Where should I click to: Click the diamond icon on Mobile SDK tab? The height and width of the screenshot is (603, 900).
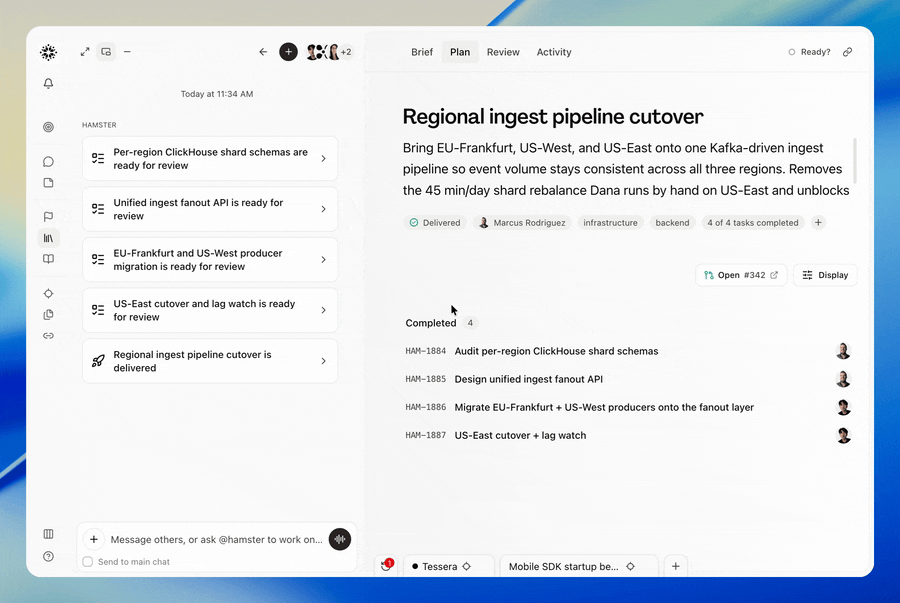pyautogui.click(x=630, y=566)
